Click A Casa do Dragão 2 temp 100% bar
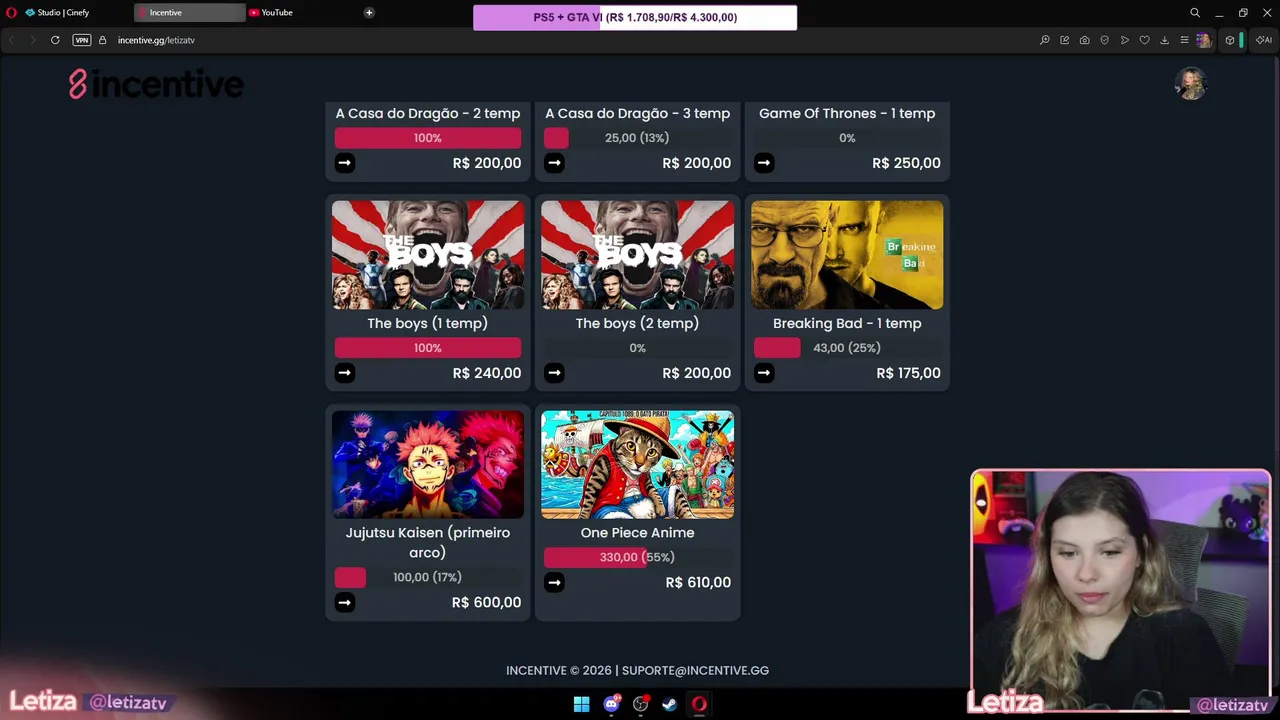This screenshot has width=1280, height=720. [428, 138]
